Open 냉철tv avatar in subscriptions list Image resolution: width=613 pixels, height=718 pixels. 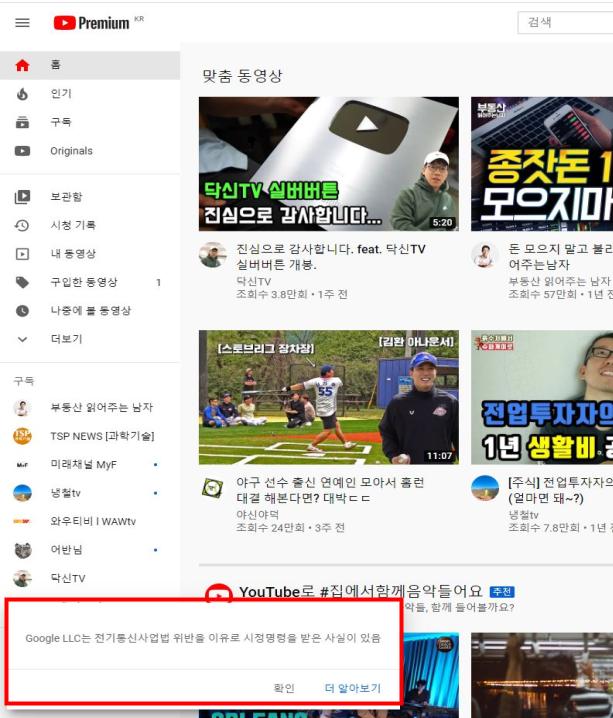tap(22, 493)
